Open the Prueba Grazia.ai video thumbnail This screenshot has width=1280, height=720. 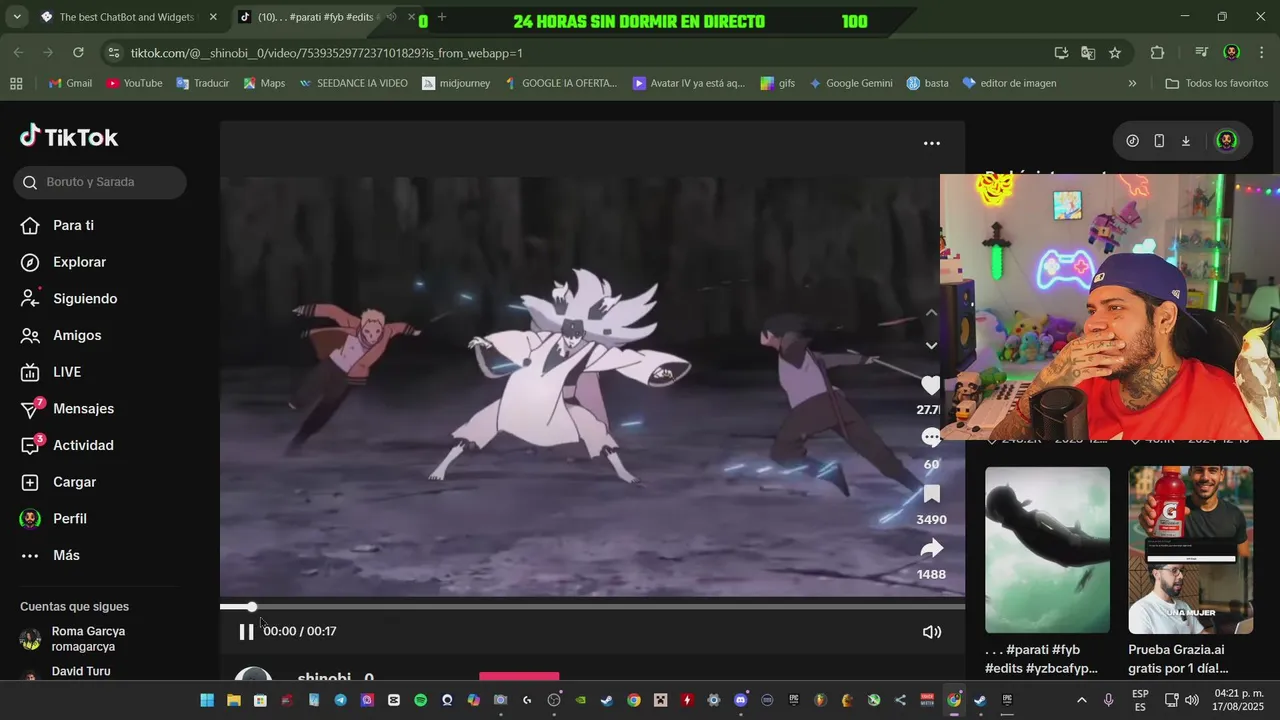pos(1190,550)
